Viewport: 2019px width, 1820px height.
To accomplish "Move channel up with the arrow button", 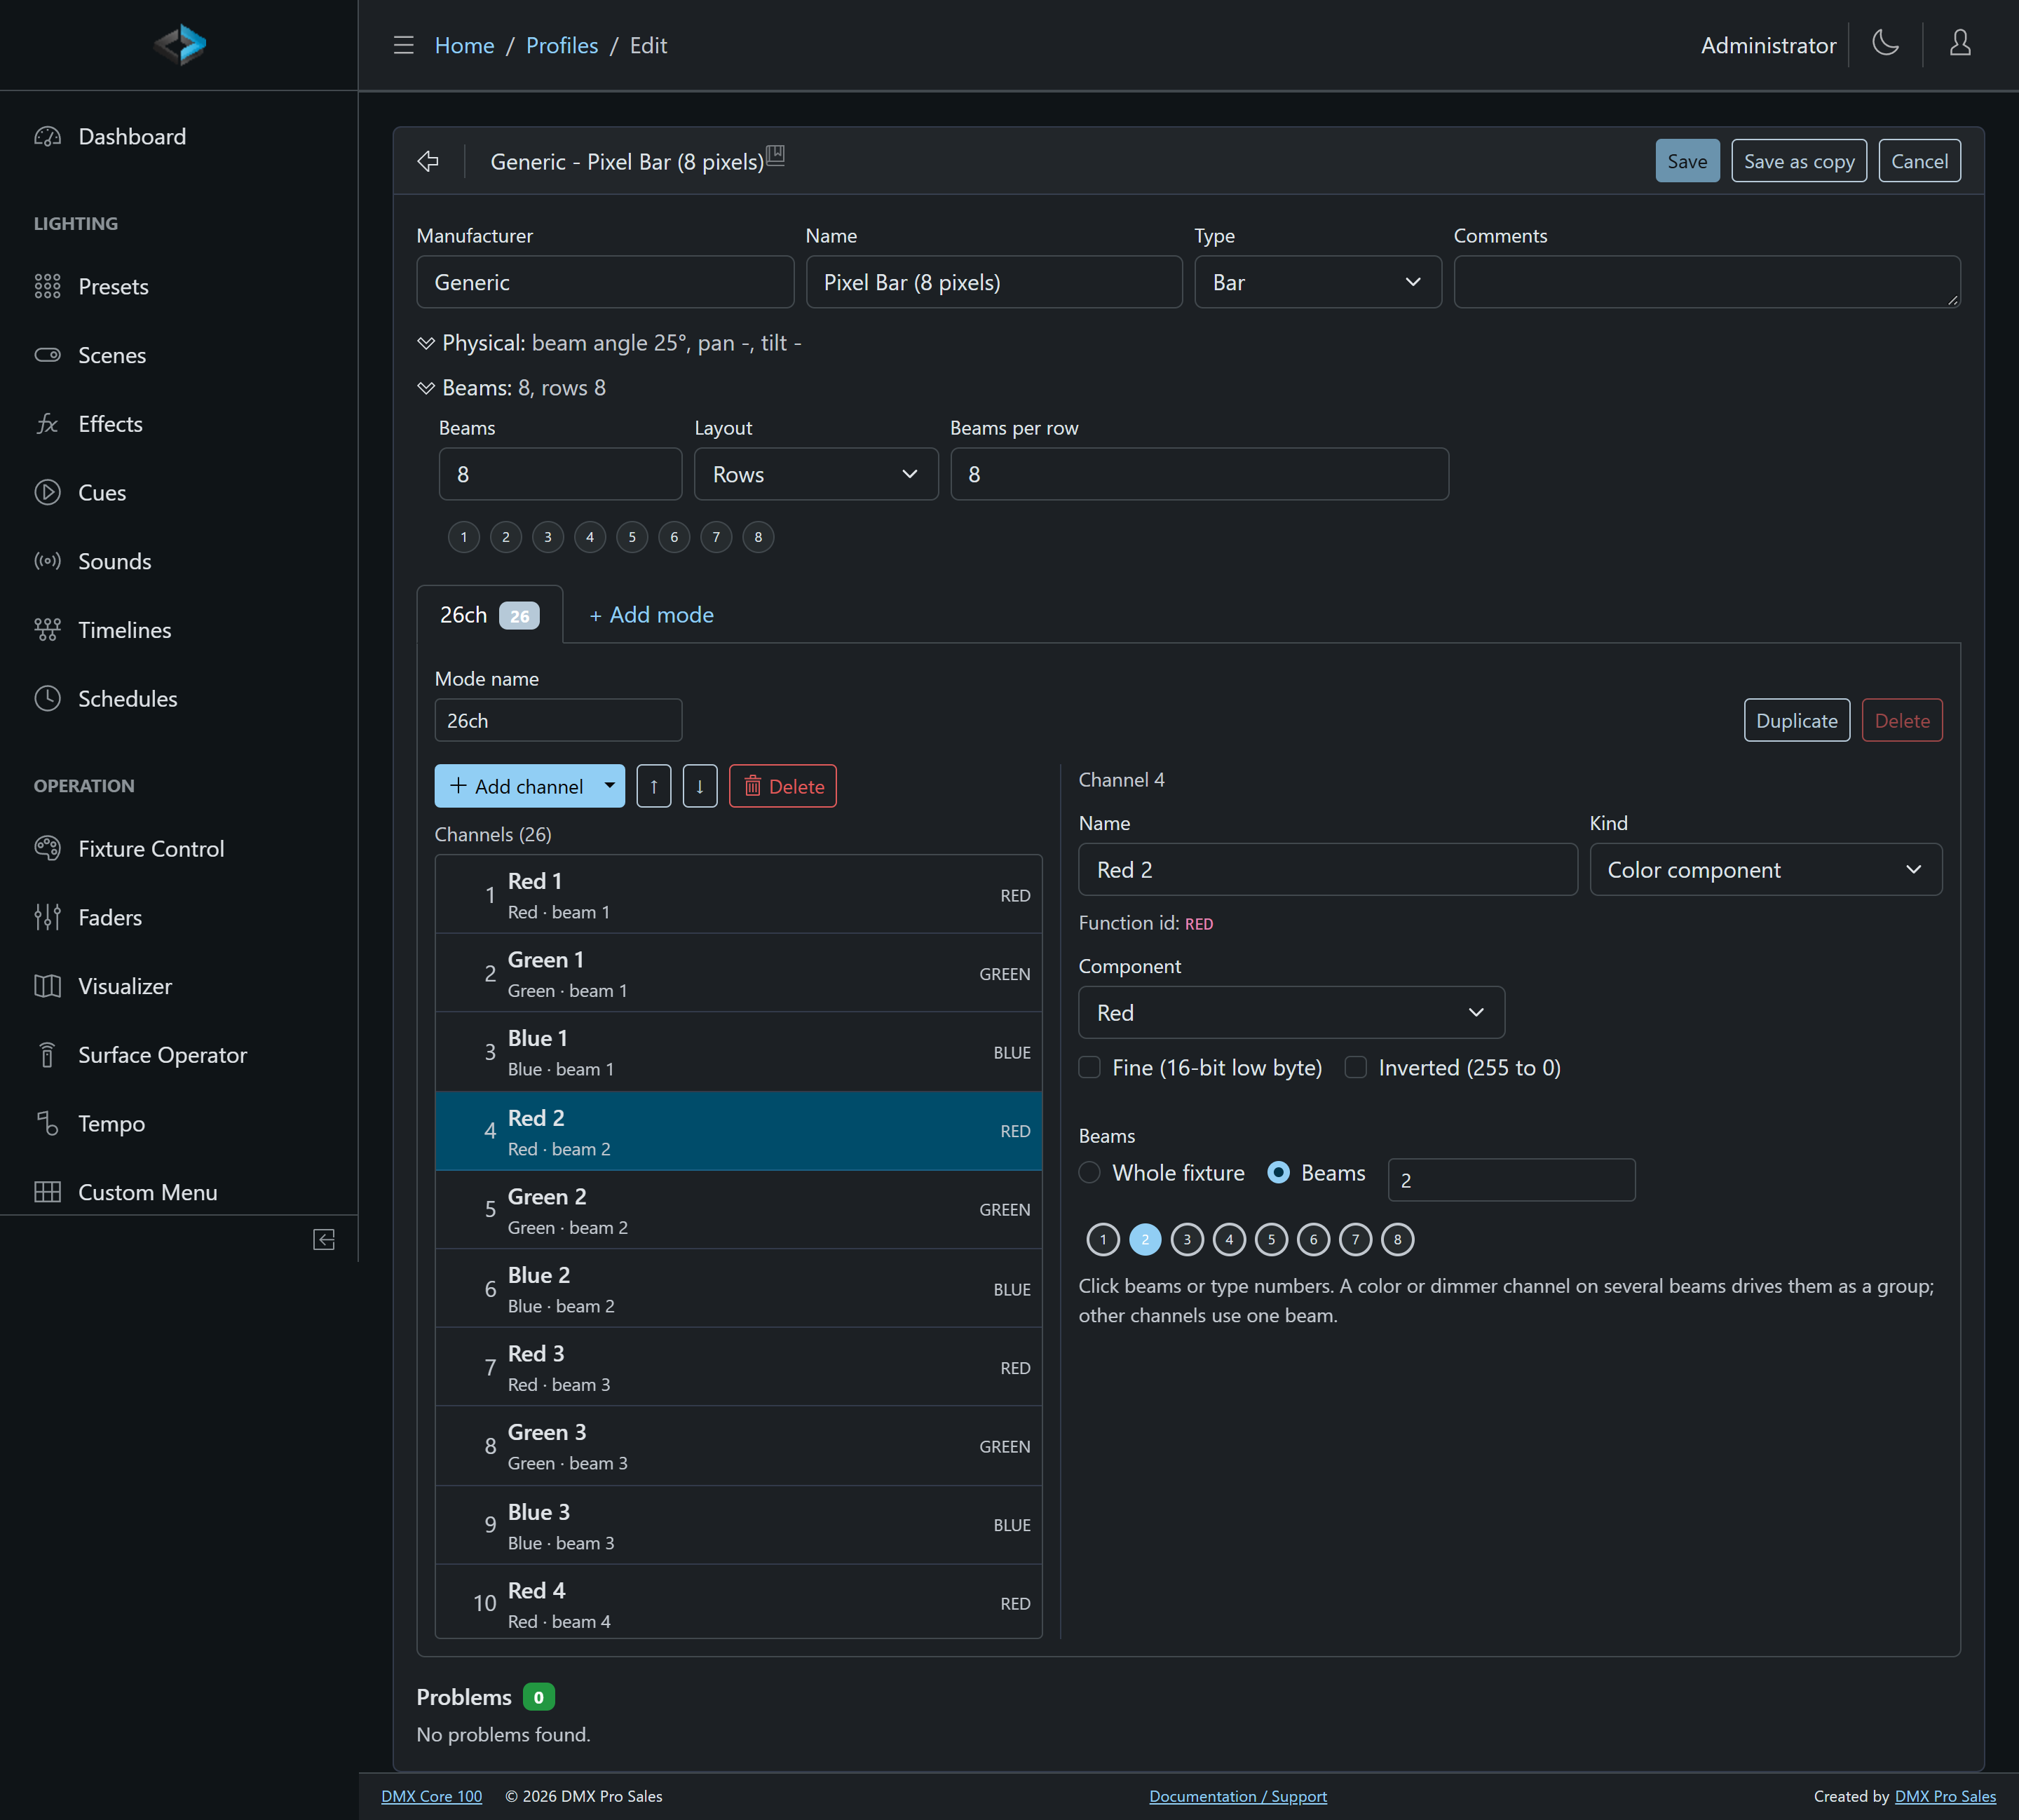I will pos(653,786).
